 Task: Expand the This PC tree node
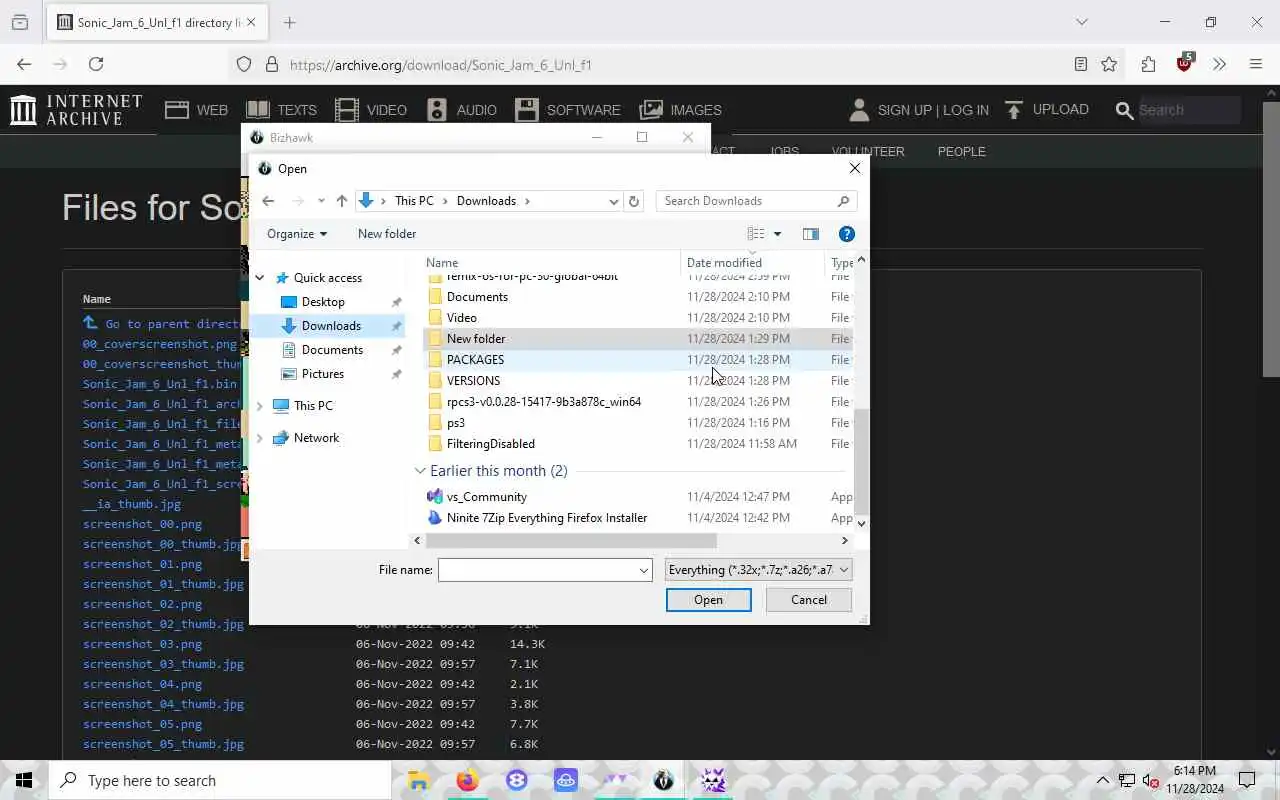click(x=260, y=406)
